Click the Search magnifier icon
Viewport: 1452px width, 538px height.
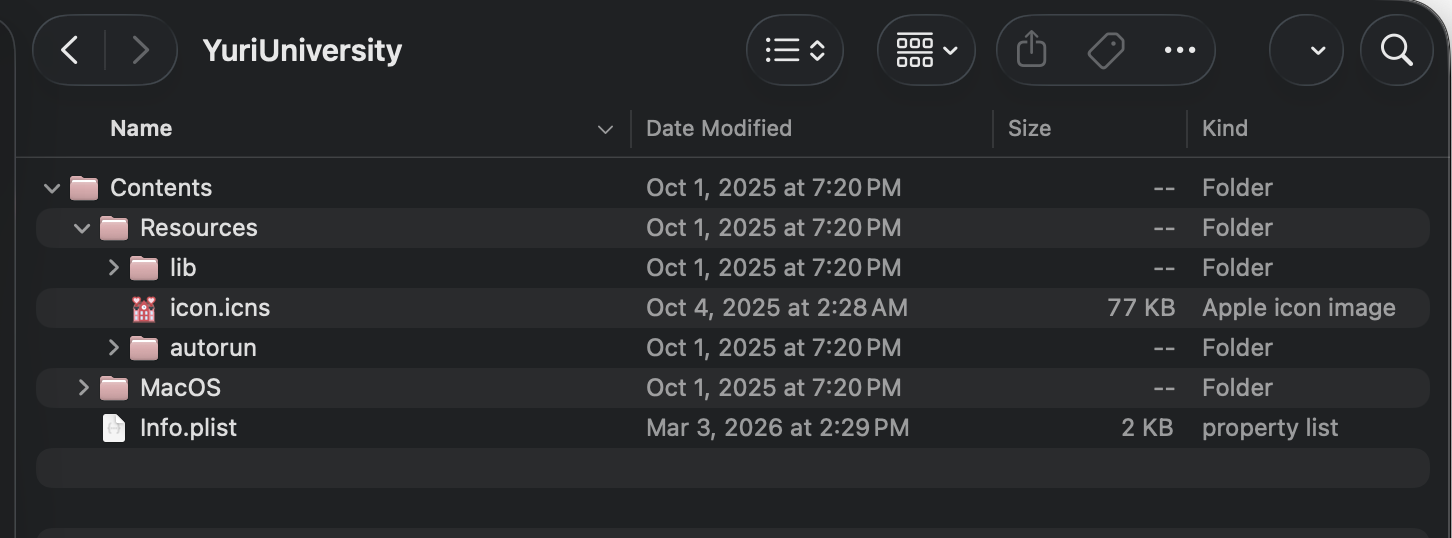(1396, 50)
